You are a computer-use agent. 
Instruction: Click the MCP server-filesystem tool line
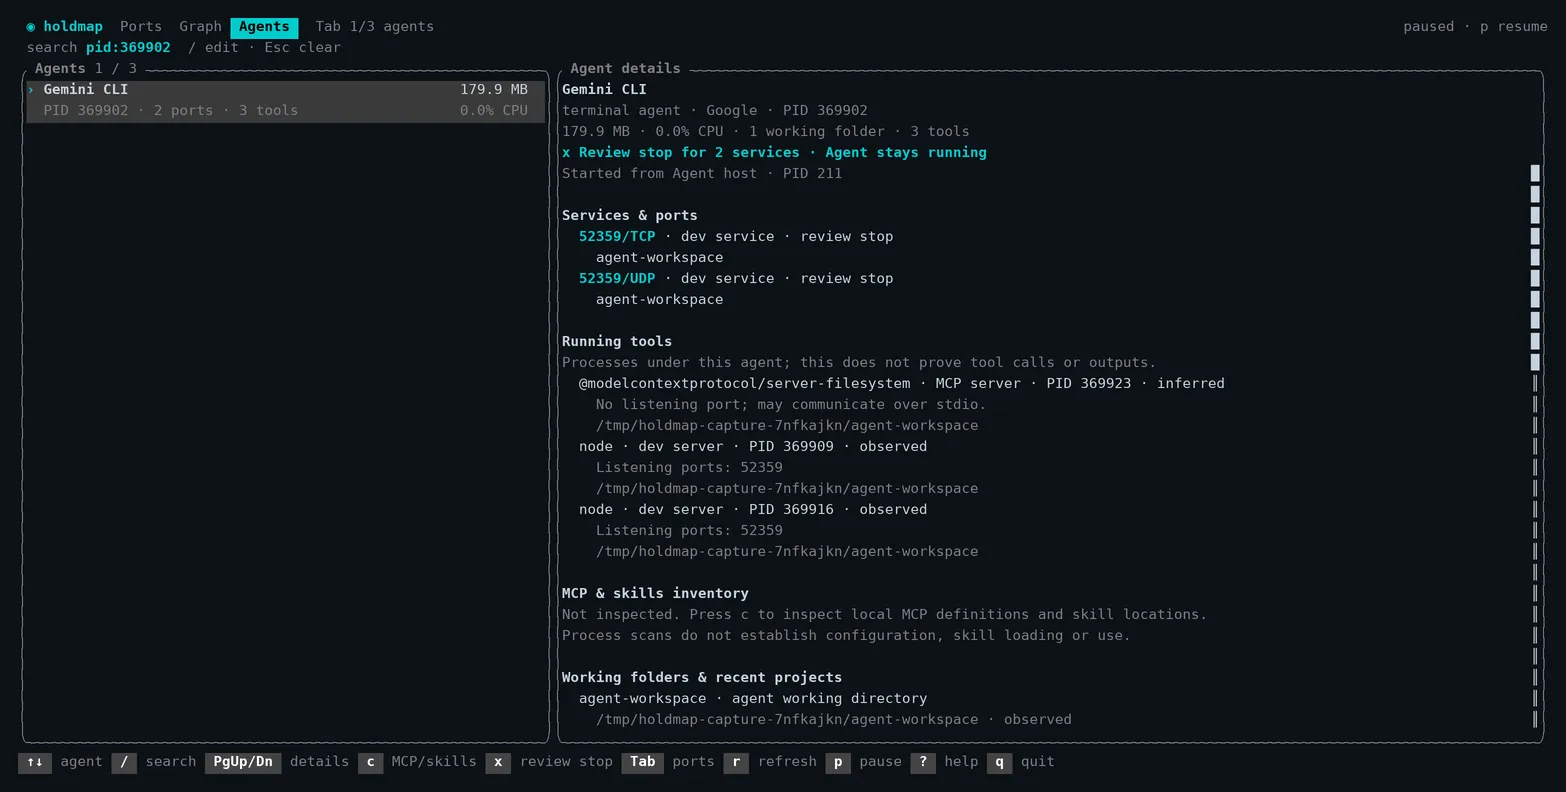coord(902,383)
